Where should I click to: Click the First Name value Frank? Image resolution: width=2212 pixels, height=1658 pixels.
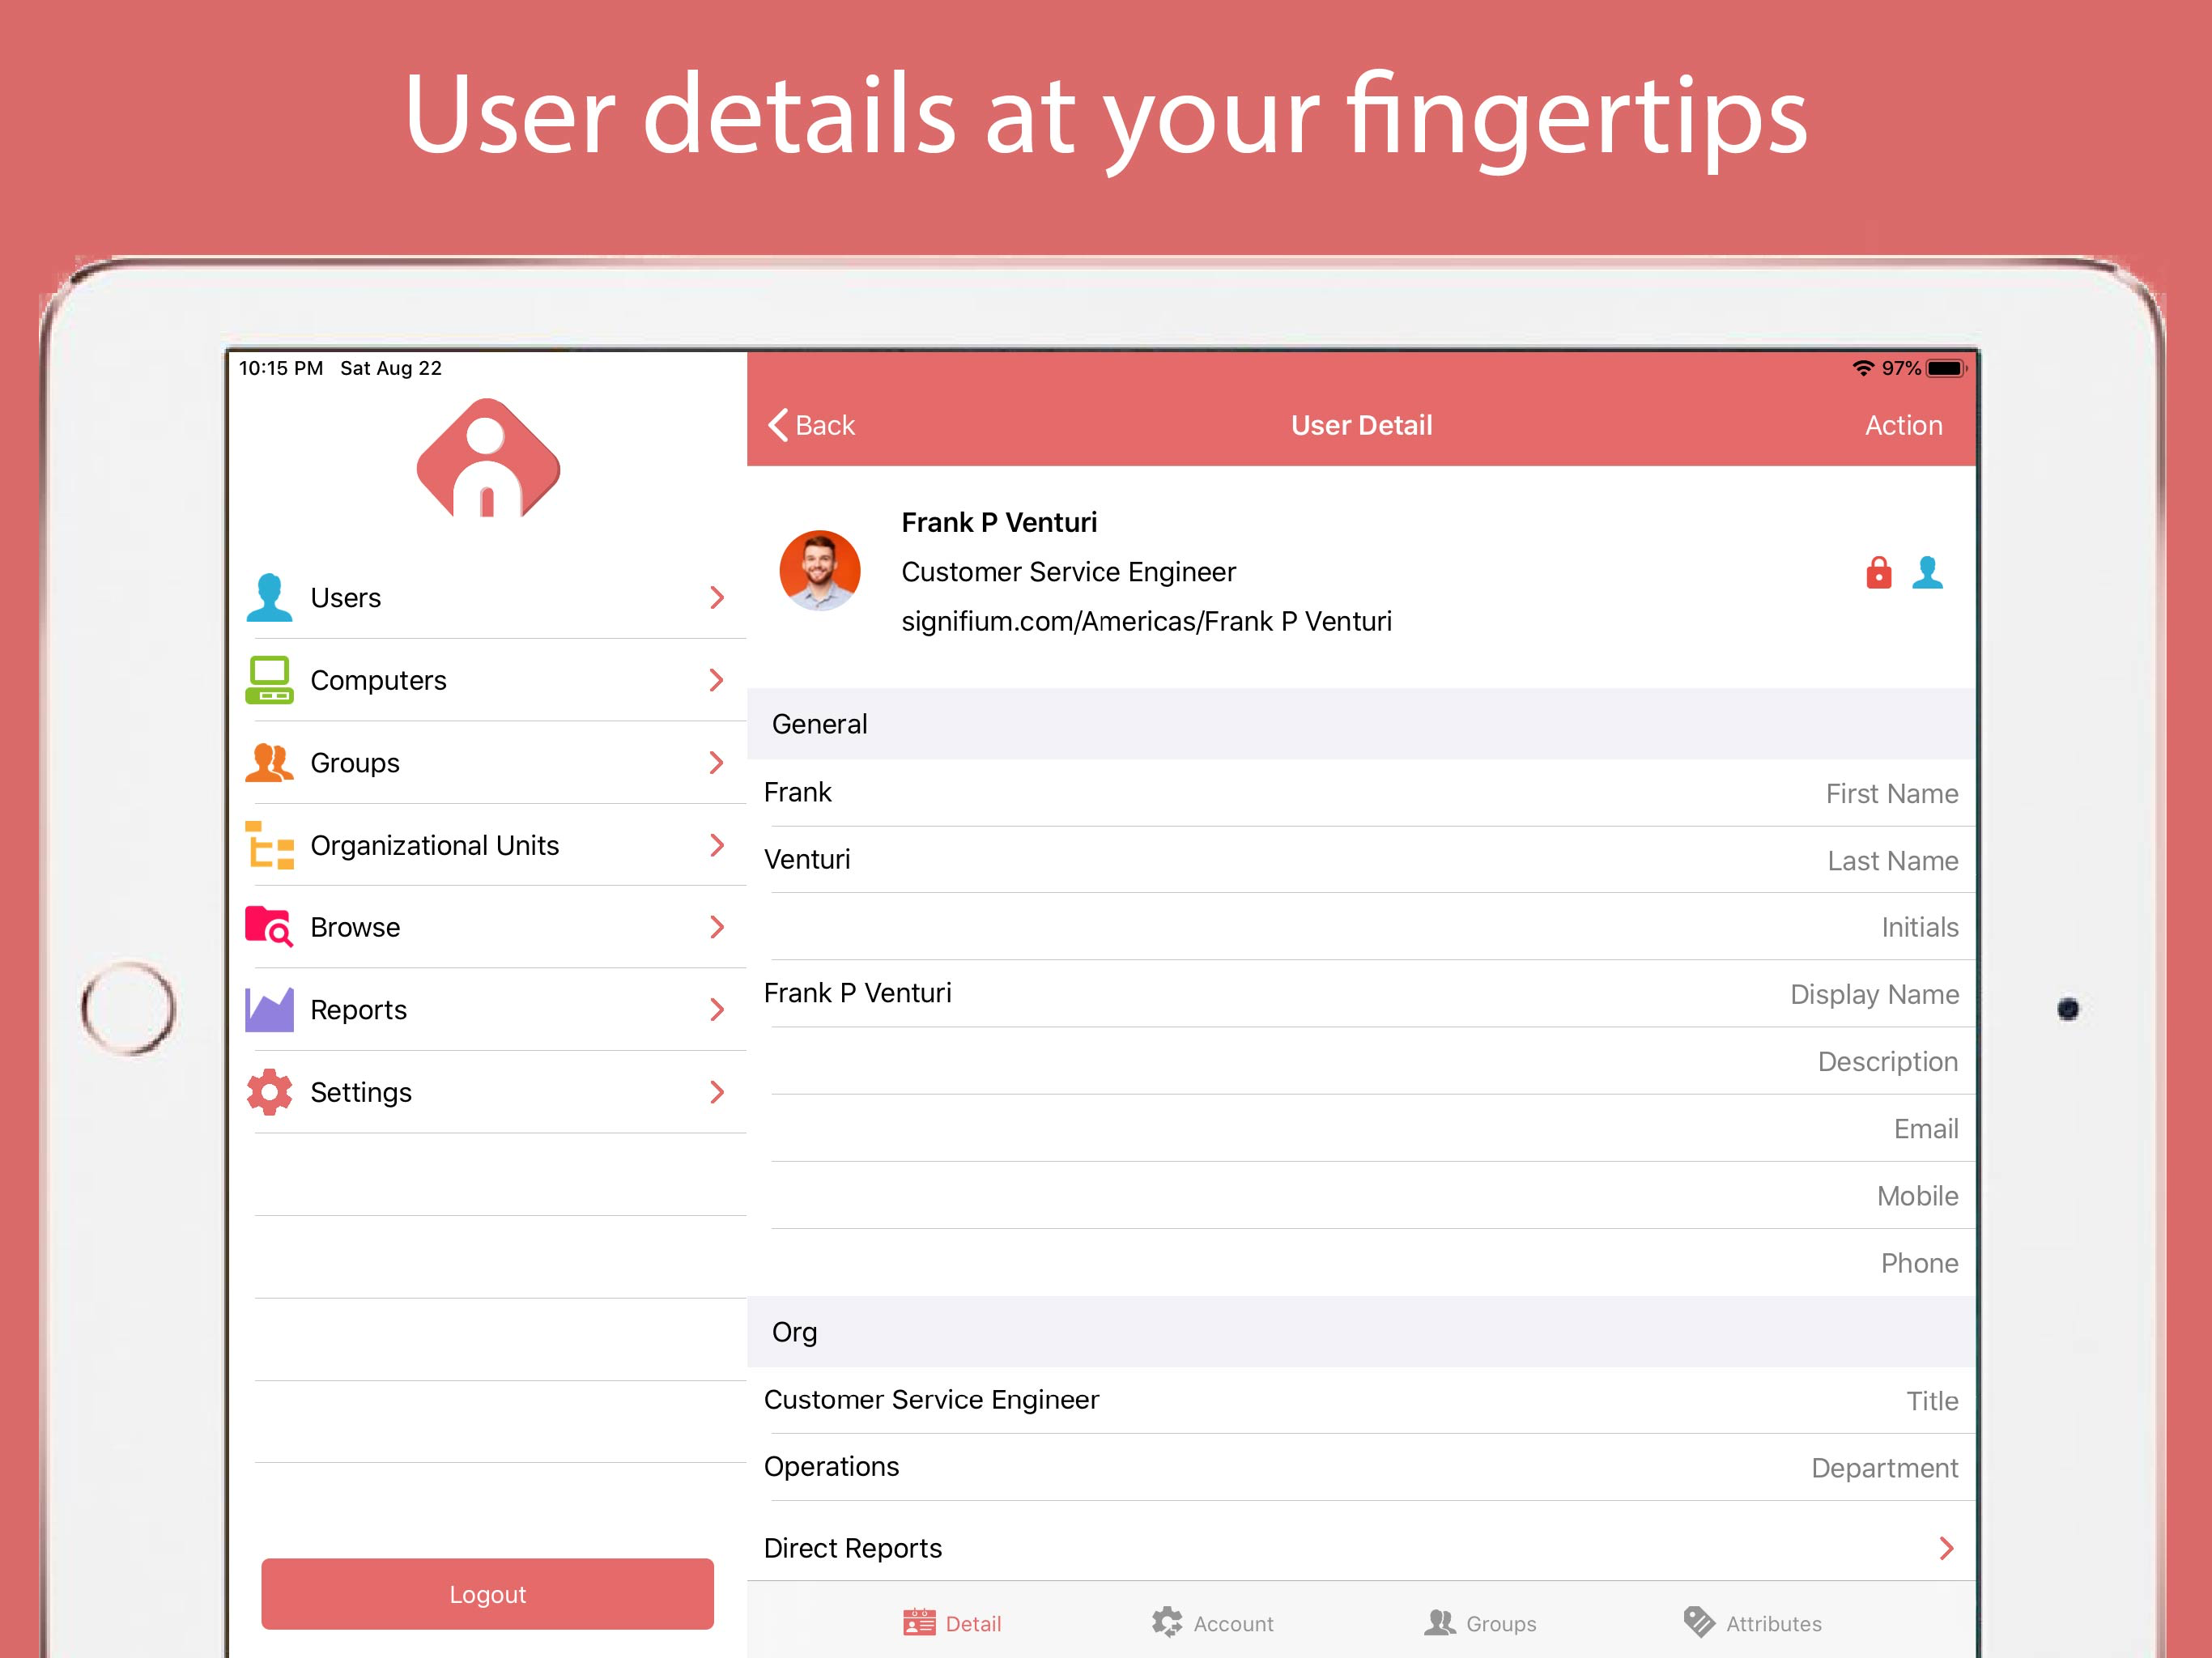798,792
